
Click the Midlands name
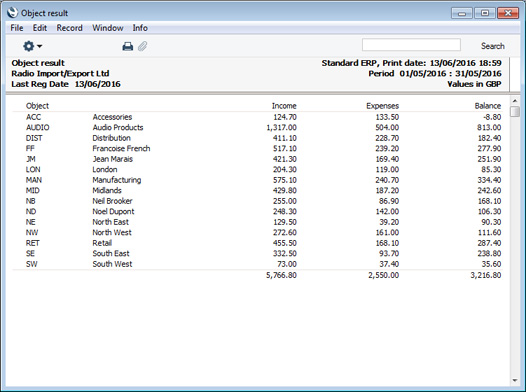[x=107, y=190]
